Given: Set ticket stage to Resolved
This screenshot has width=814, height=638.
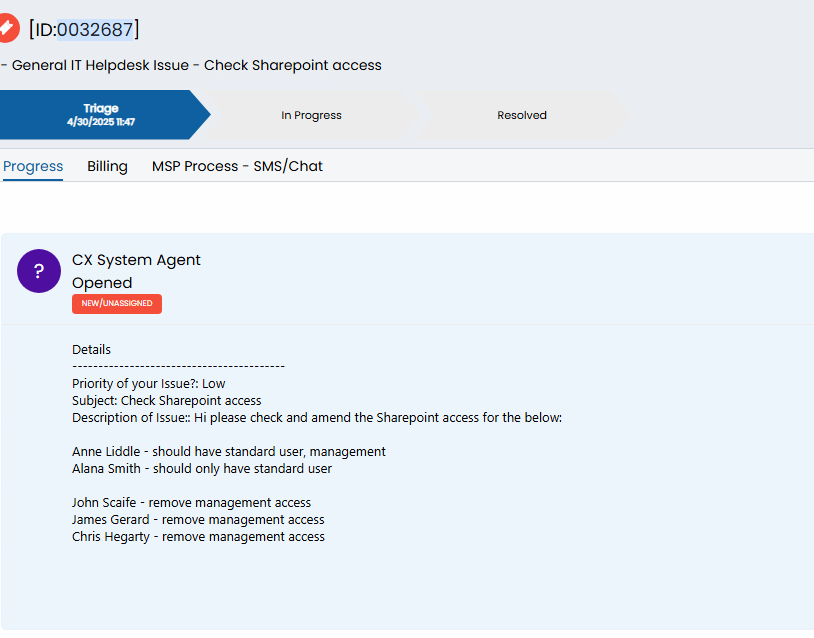Looking at the screenshot, I should point(522,115).
